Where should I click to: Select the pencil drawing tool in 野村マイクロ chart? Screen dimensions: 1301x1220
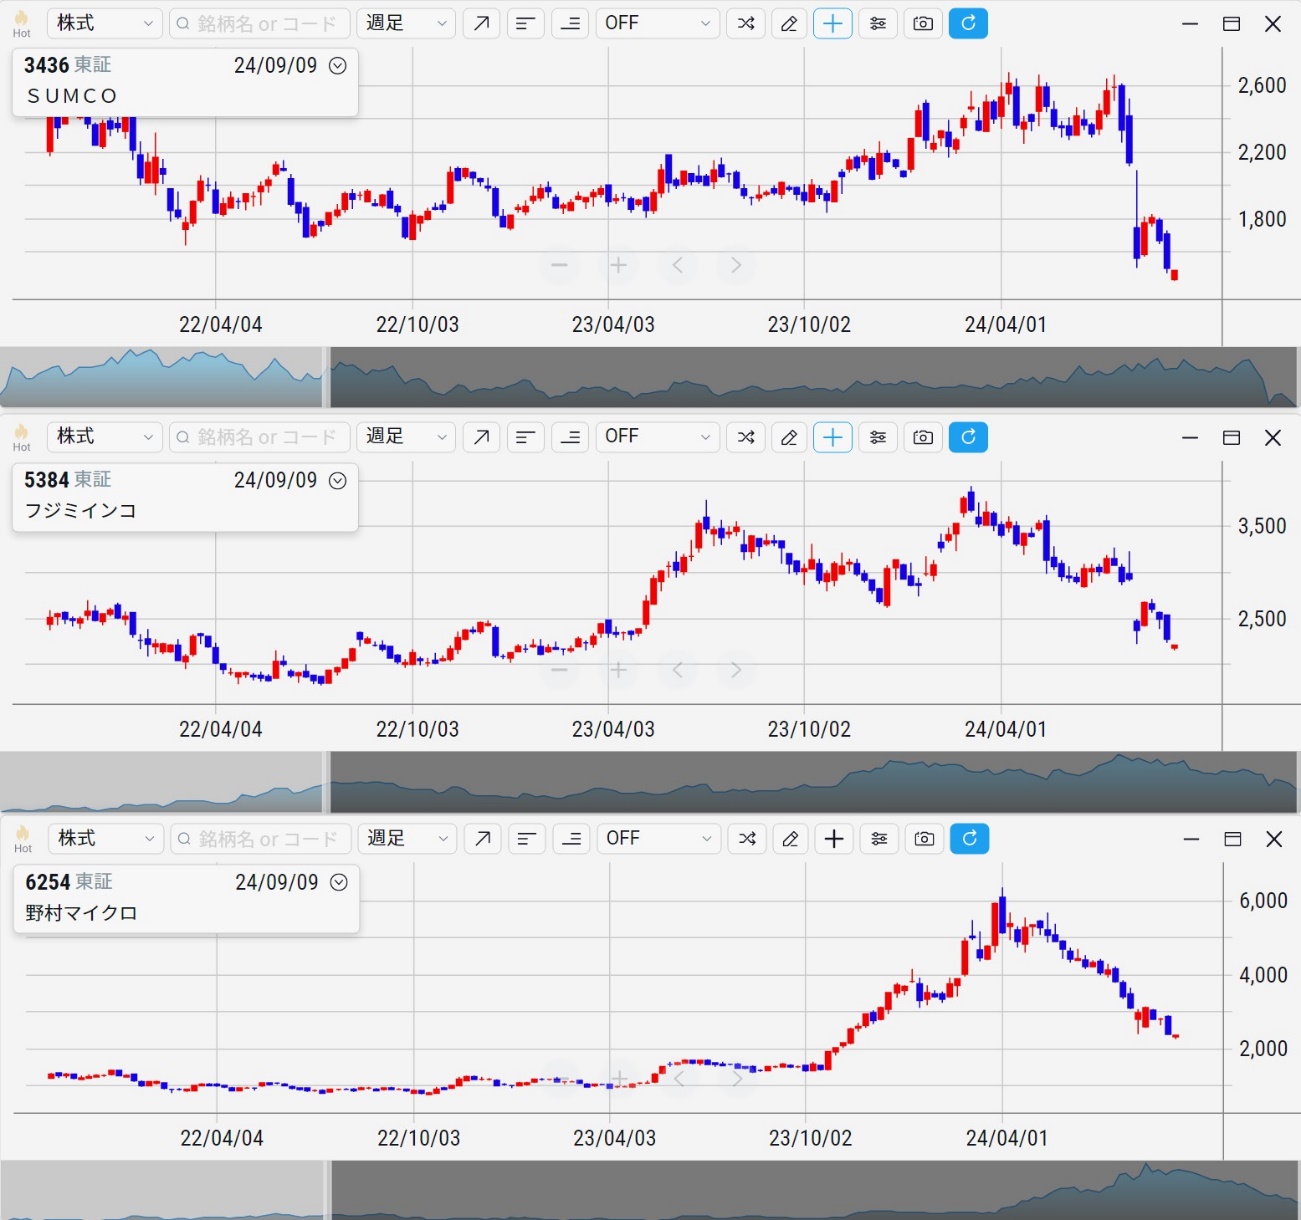(x=790, y=839)
